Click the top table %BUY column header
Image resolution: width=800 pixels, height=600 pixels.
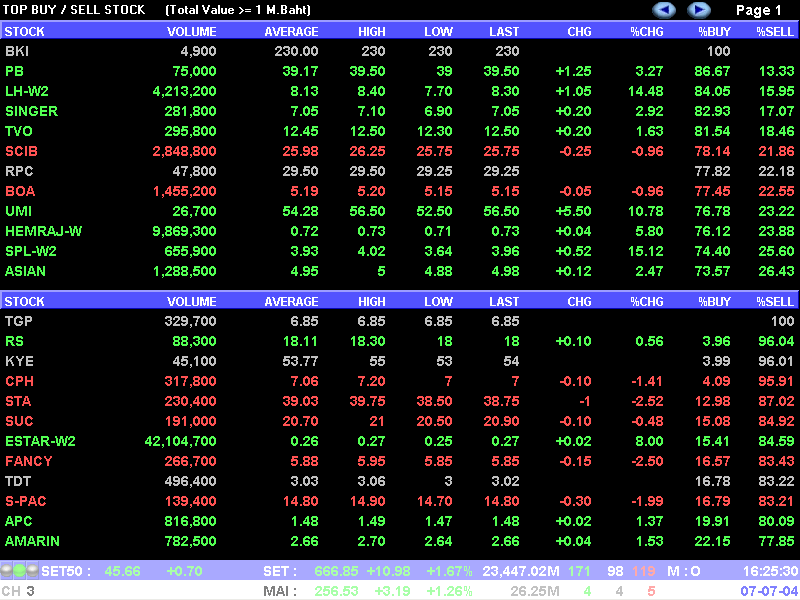point(714,32)
